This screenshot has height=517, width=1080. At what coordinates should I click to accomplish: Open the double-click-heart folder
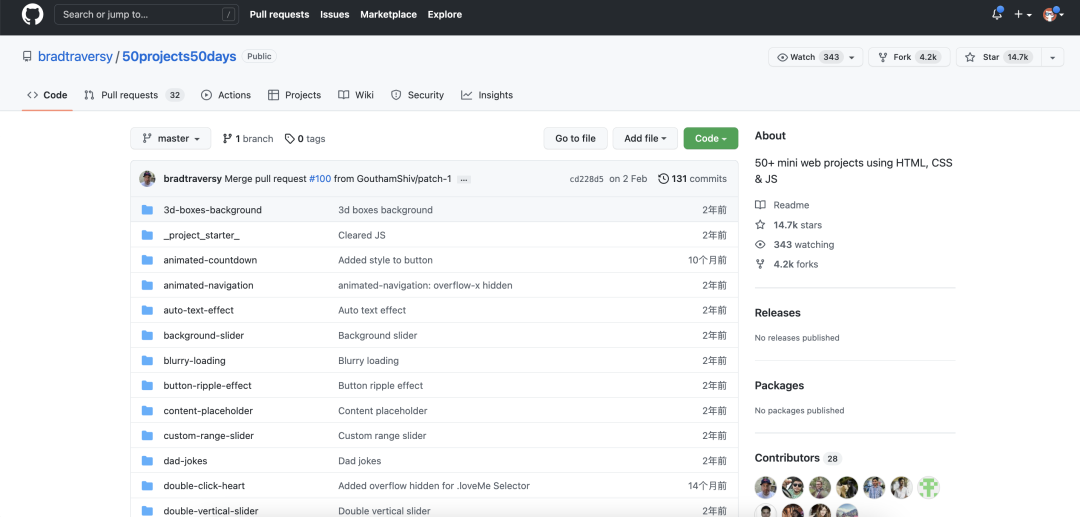(204, 486)
